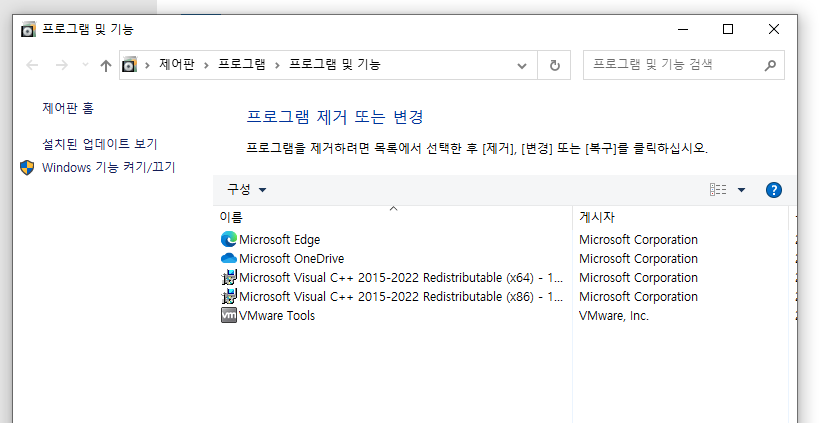Maximize the 프로그램 및 기능 window

tap(727, 29)
